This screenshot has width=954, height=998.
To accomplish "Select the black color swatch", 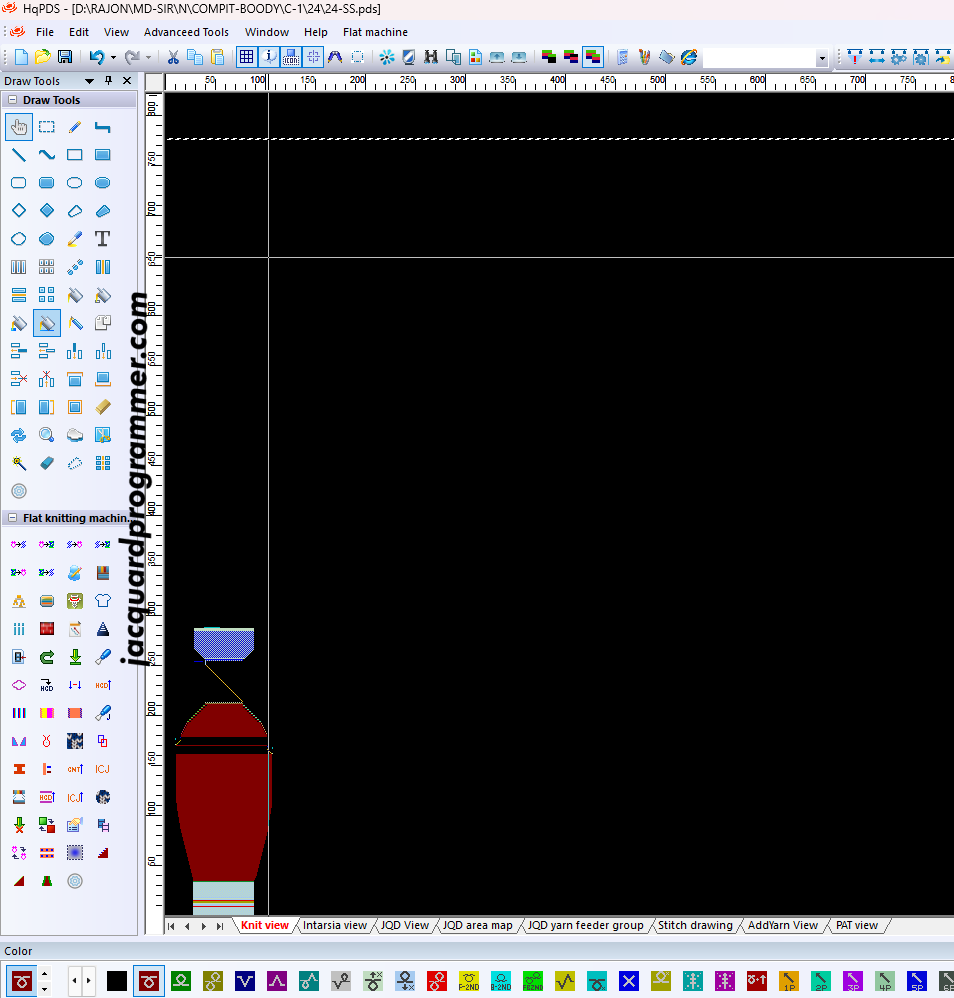I will point(117,980).
